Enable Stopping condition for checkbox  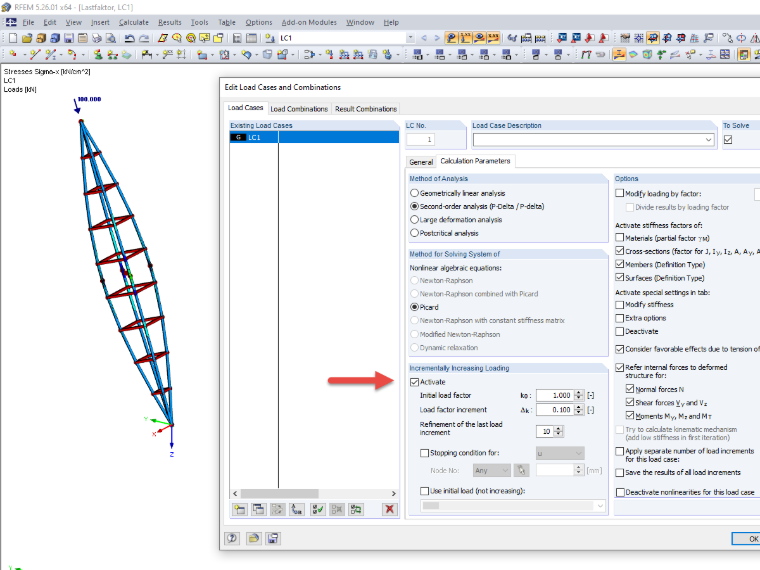pyautogui.click(x=425, y=453)
